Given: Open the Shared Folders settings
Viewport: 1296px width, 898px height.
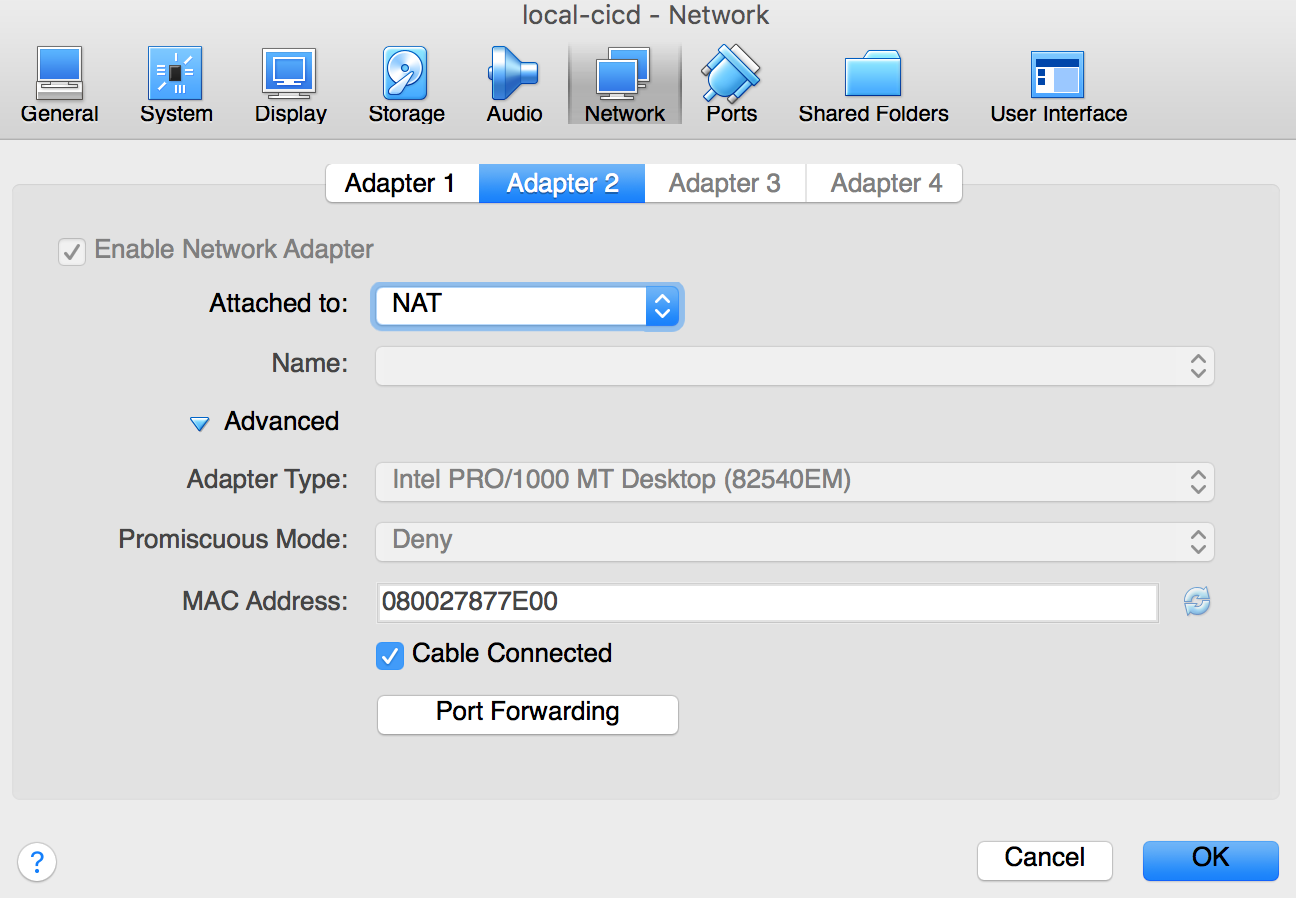Looking at the screenshot, I should point(873,85).
